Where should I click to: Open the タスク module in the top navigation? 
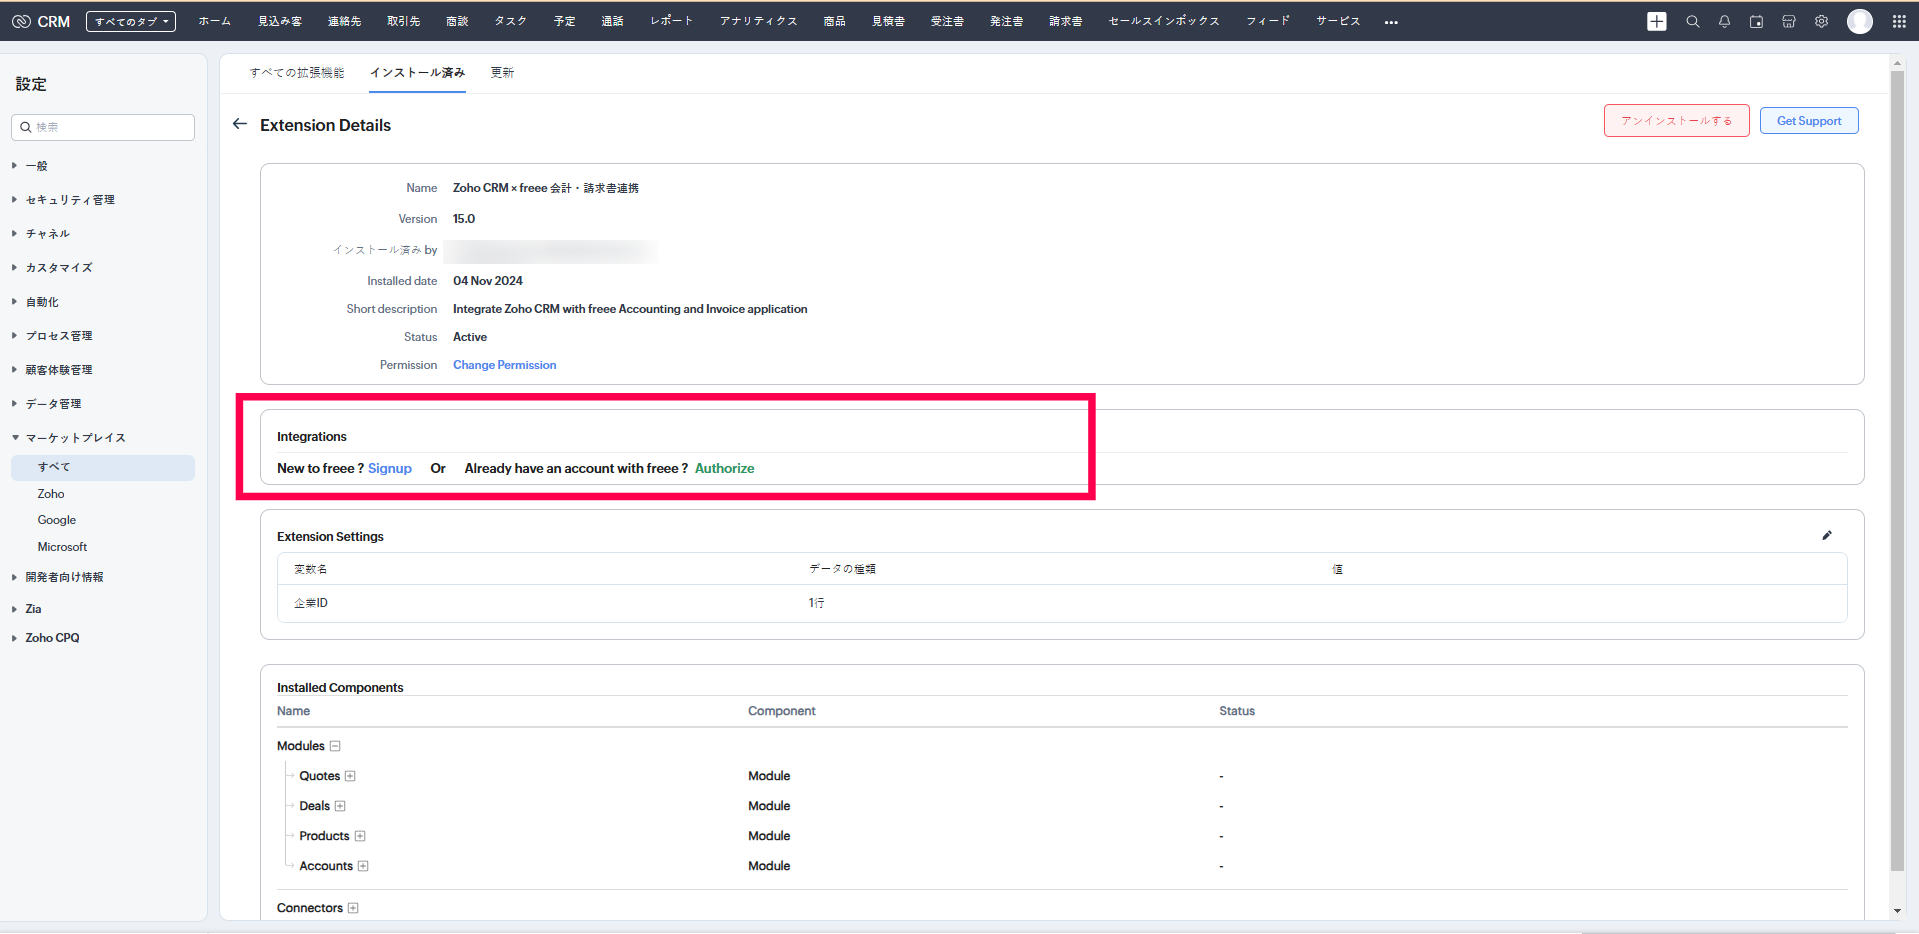(x=511, y=21)
